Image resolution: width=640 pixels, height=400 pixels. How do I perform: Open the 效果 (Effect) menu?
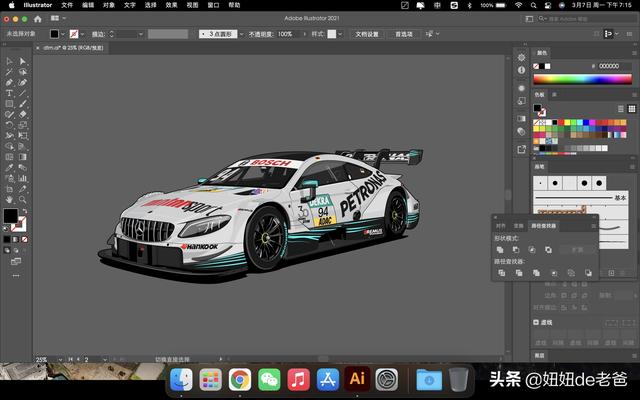172,5
